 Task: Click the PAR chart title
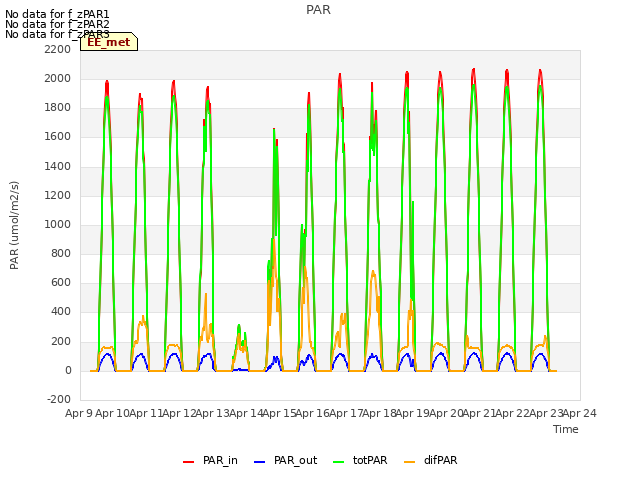tap(318, 10)
